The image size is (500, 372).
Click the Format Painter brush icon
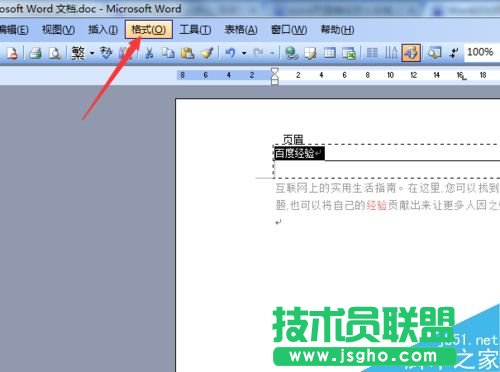tap(207, 53)
